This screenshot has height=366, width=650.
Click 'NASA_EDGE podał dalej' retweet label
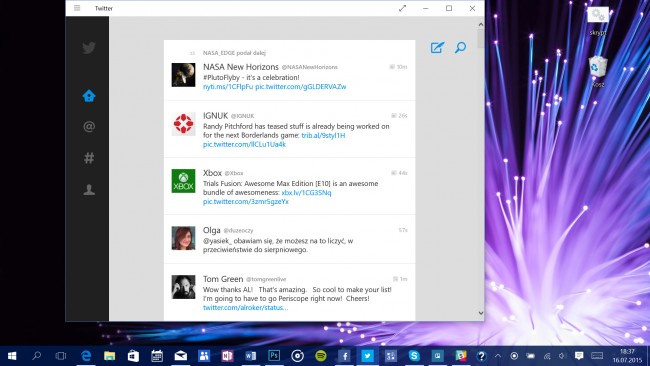[x=234, y=53]
